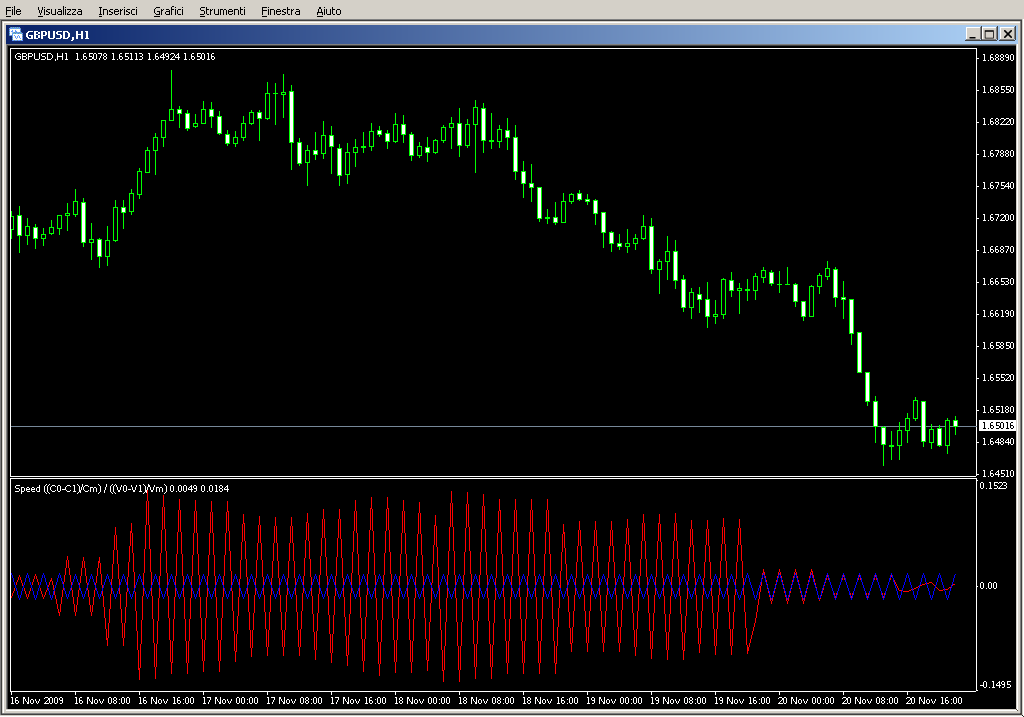Click the 18 Nov 08:00 time label
The width and height of the screenshot is (1024, 717).
[x=486, y=701]
